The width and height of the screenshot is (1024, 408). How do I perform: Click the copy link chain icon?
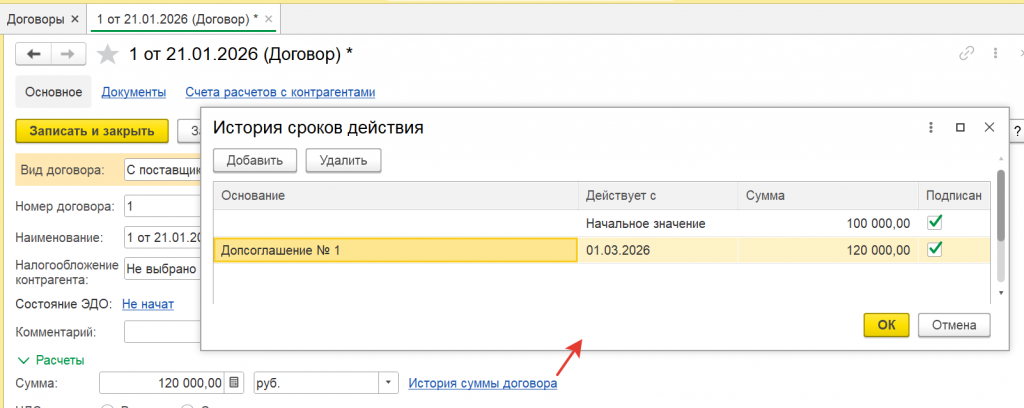point(966,53)
